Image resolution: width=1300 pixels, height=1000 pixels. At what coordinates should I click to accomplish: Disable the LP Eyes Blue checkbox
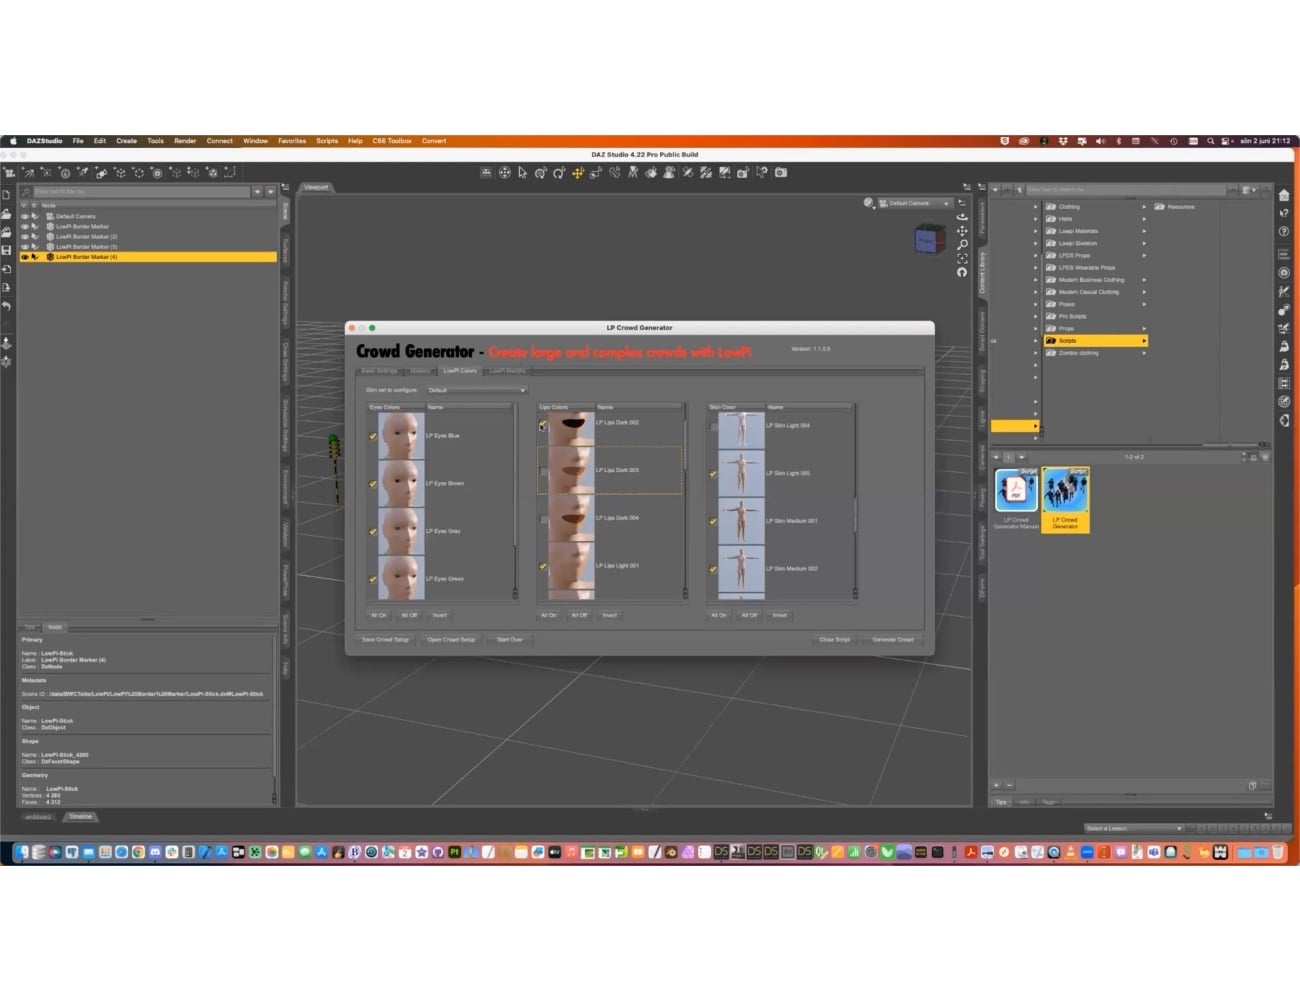(x=374, y=436)
